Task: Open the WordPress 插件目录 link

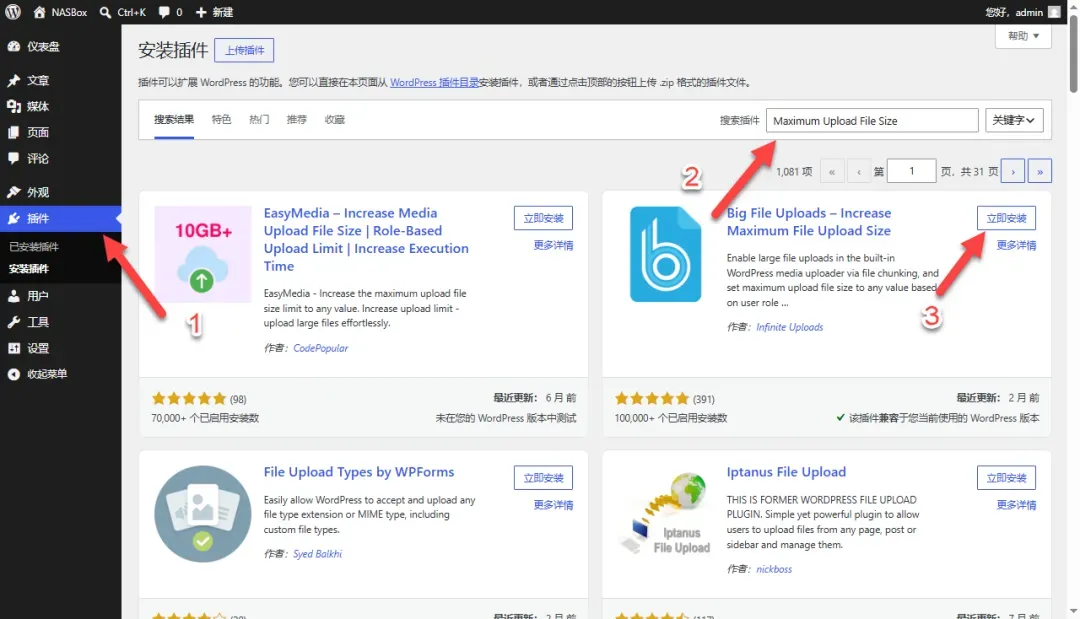Action: [434, 82]
